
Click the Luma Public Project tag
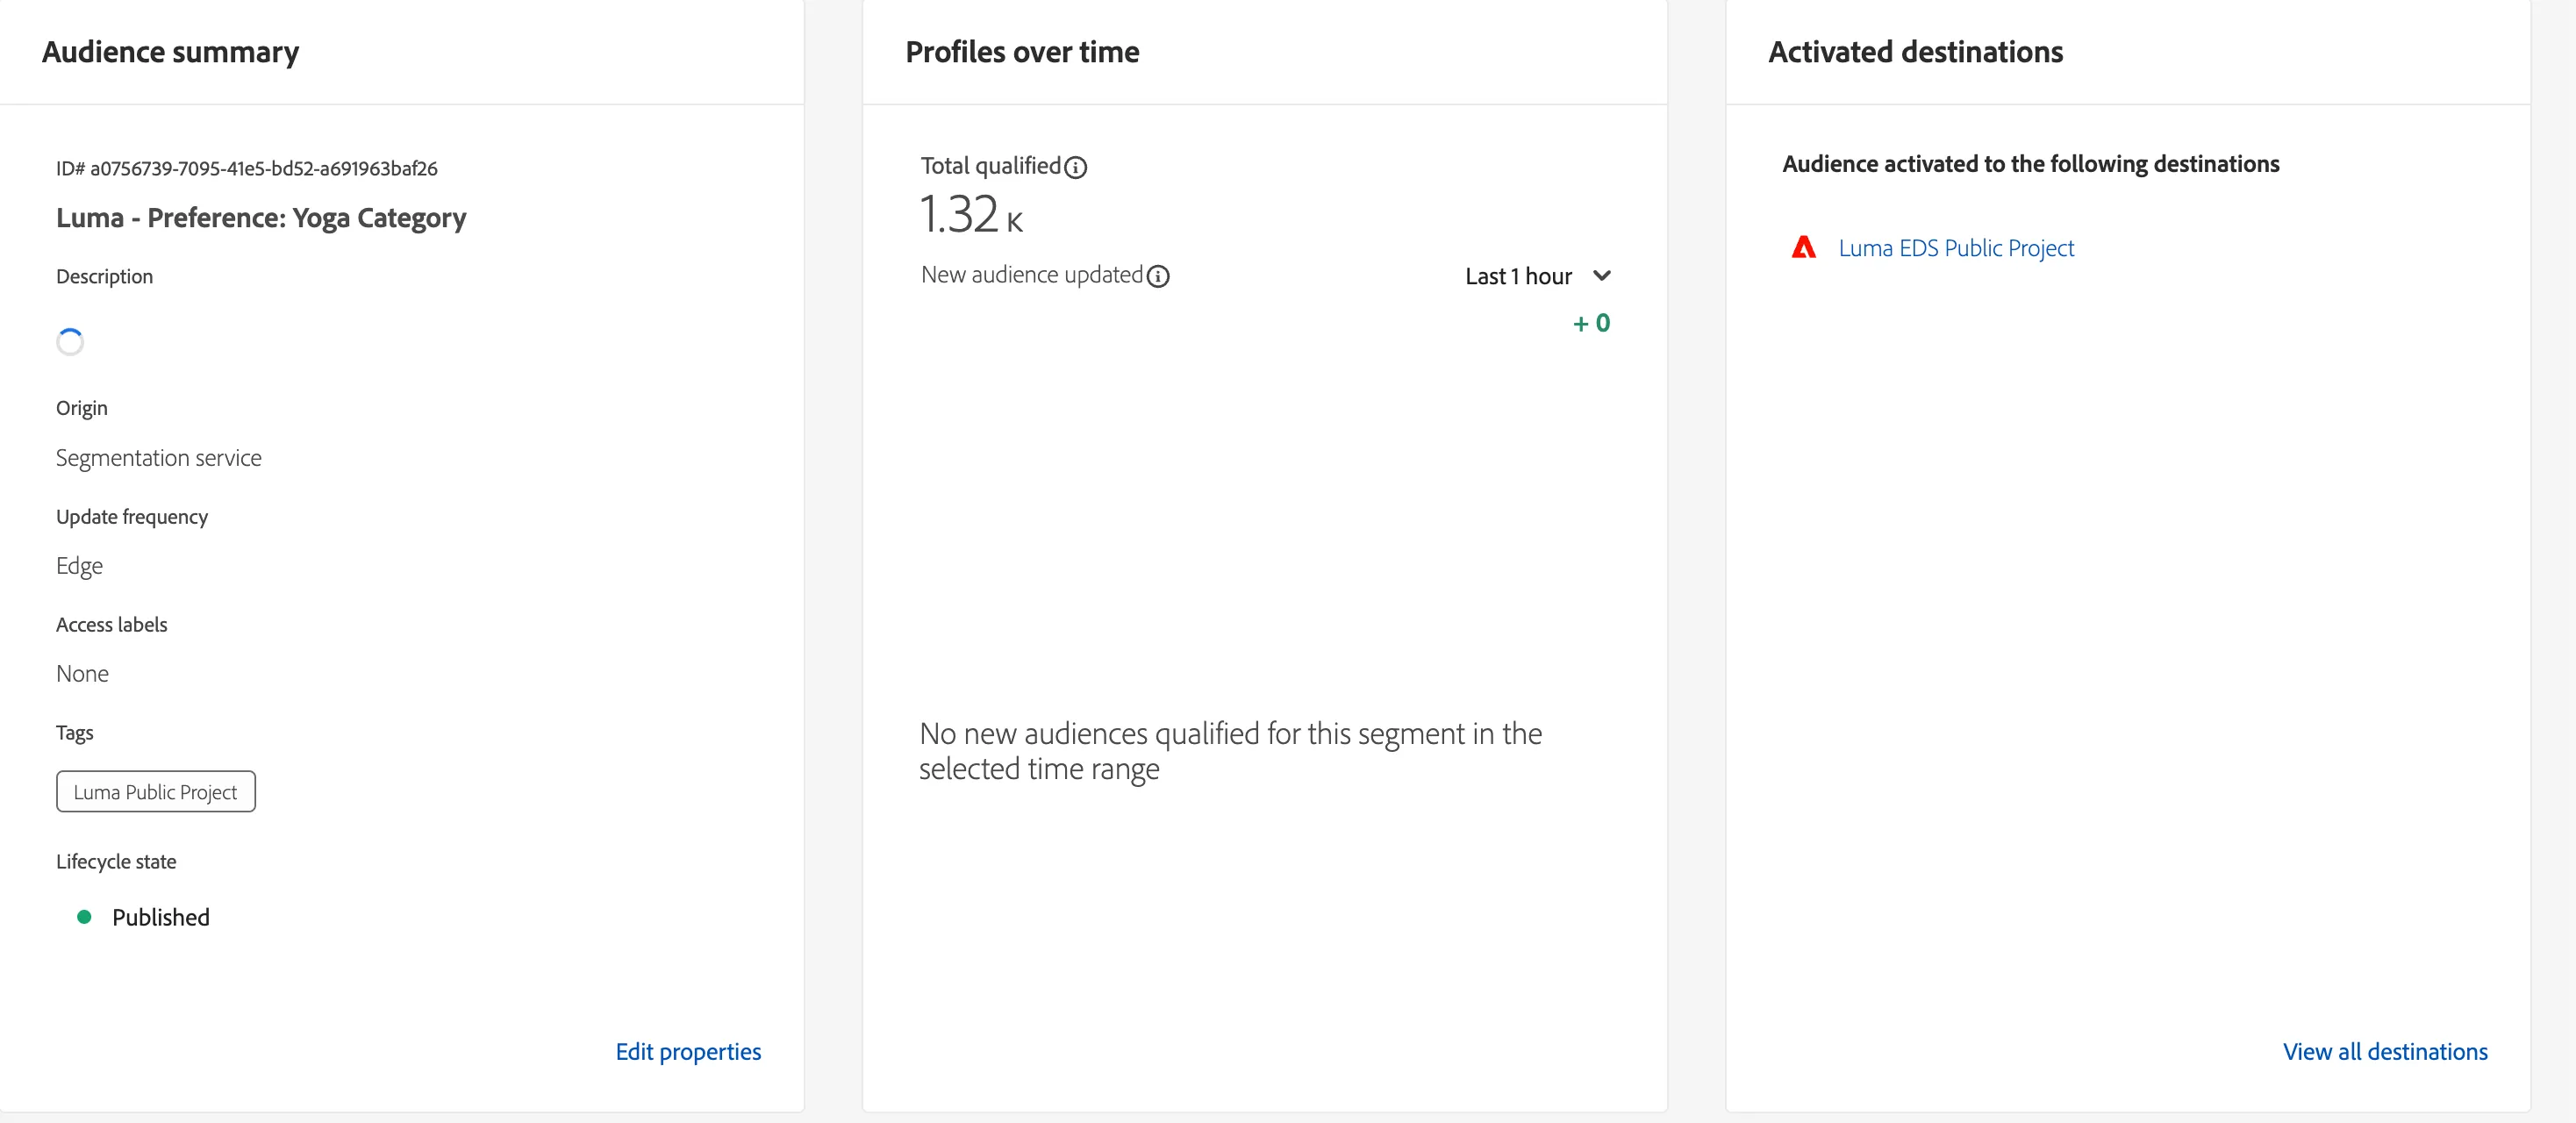tap(156, 791)
